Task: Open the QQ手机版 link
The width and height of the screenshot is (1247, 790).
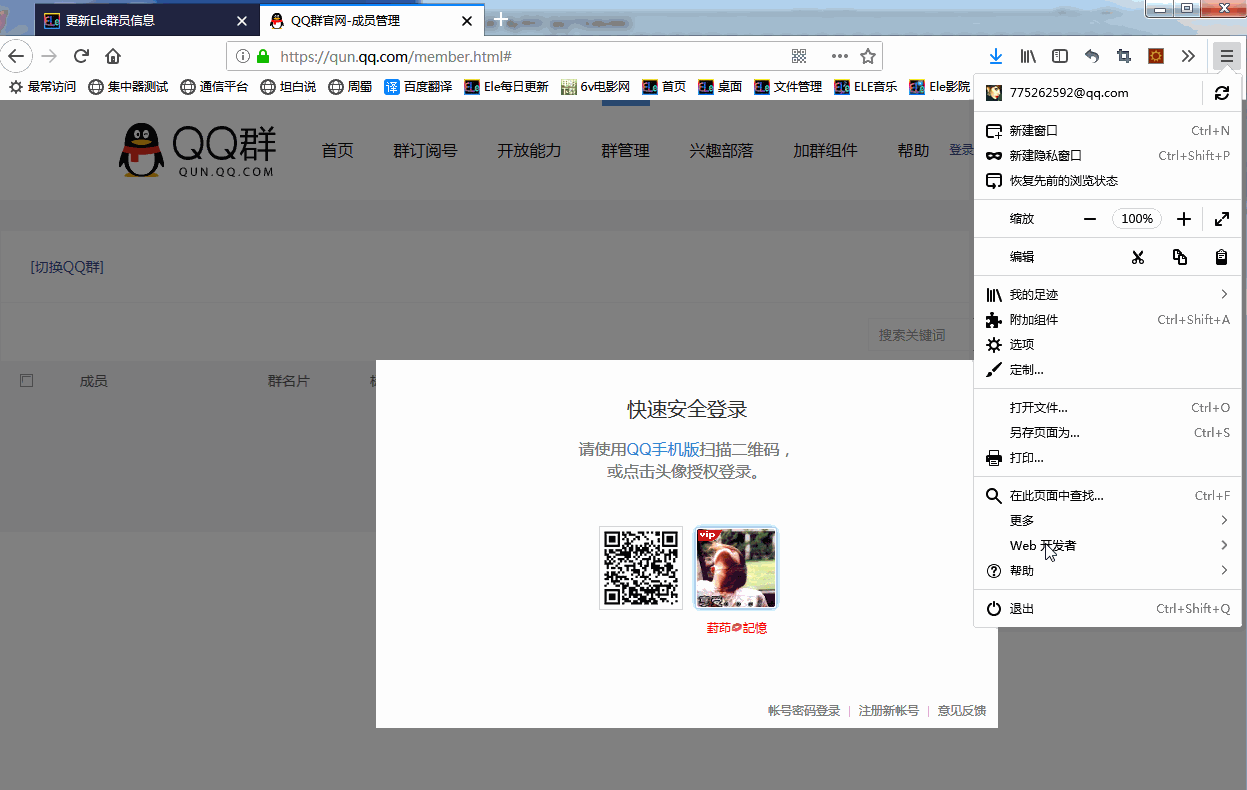Action: click(x=663, y=450)
